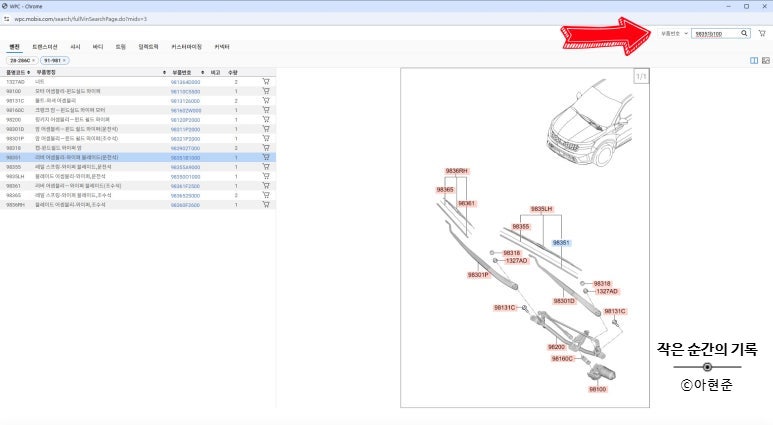Select 98100 label in the diagram
The height and width of the screenshot is (425, 773).
pos(597,390)
